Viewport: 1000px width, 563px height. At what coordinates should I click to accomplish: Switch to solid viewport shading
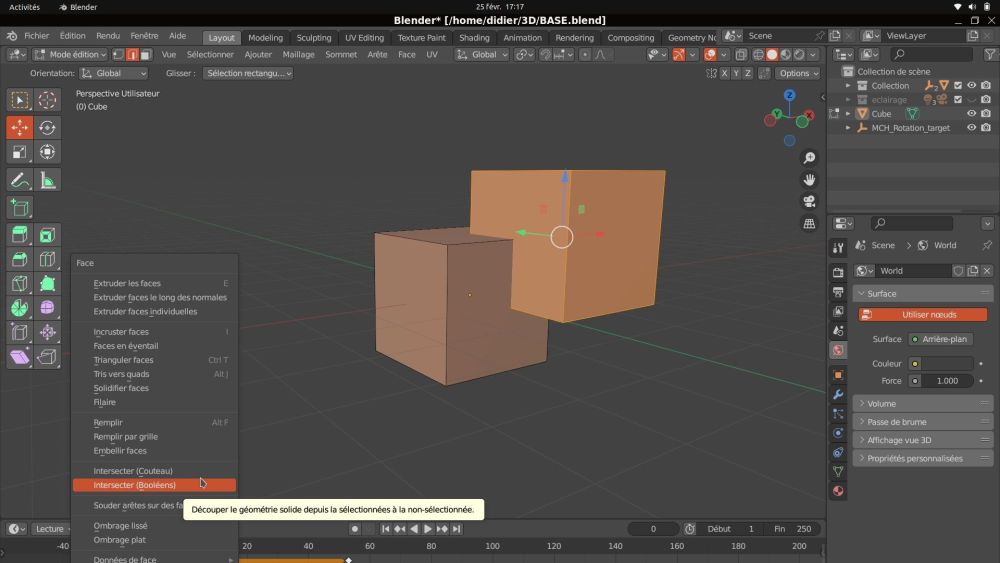[772, 55]
